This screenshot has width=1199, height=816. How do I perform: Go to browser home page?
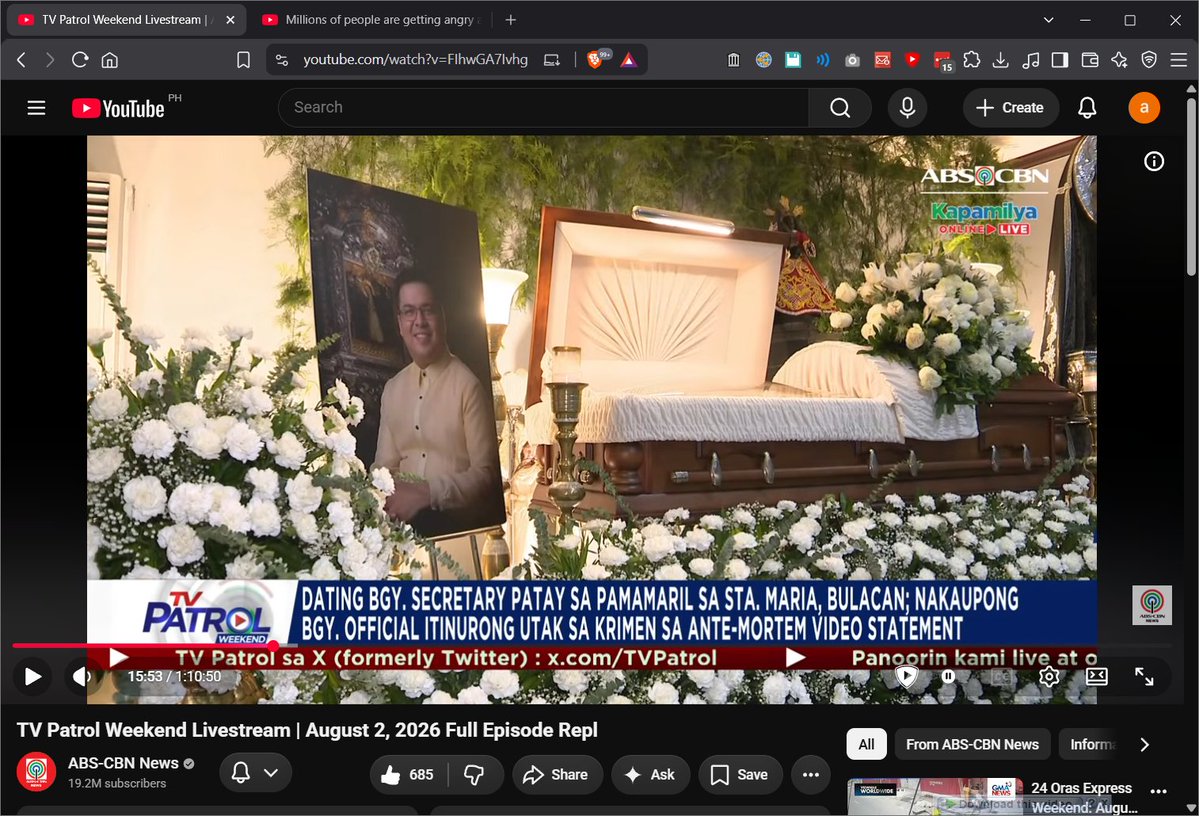pyautogui.click(x=109, y=60)
